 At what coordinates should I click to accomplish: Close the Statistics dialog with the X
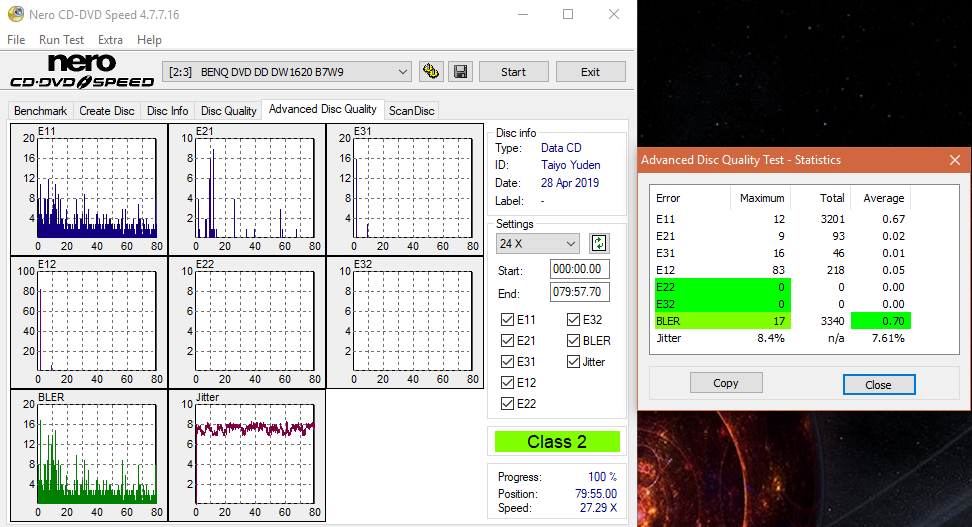[x=955, y=160]
